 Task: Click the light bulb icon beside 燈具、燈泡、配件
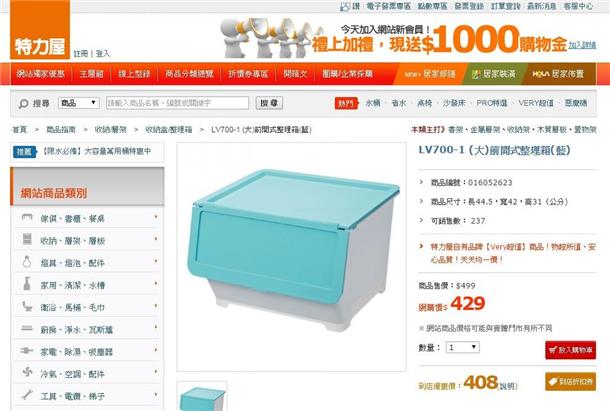point(27,262)
